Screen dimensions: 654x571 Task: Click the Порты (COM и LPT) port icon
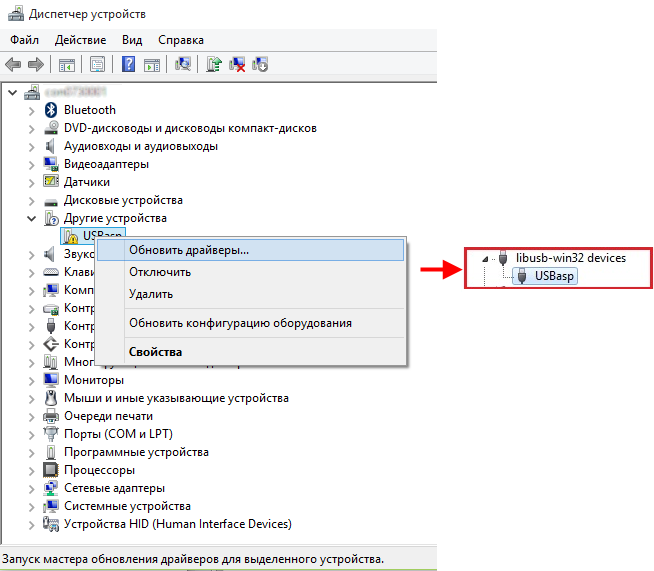[x=51, y=434]
